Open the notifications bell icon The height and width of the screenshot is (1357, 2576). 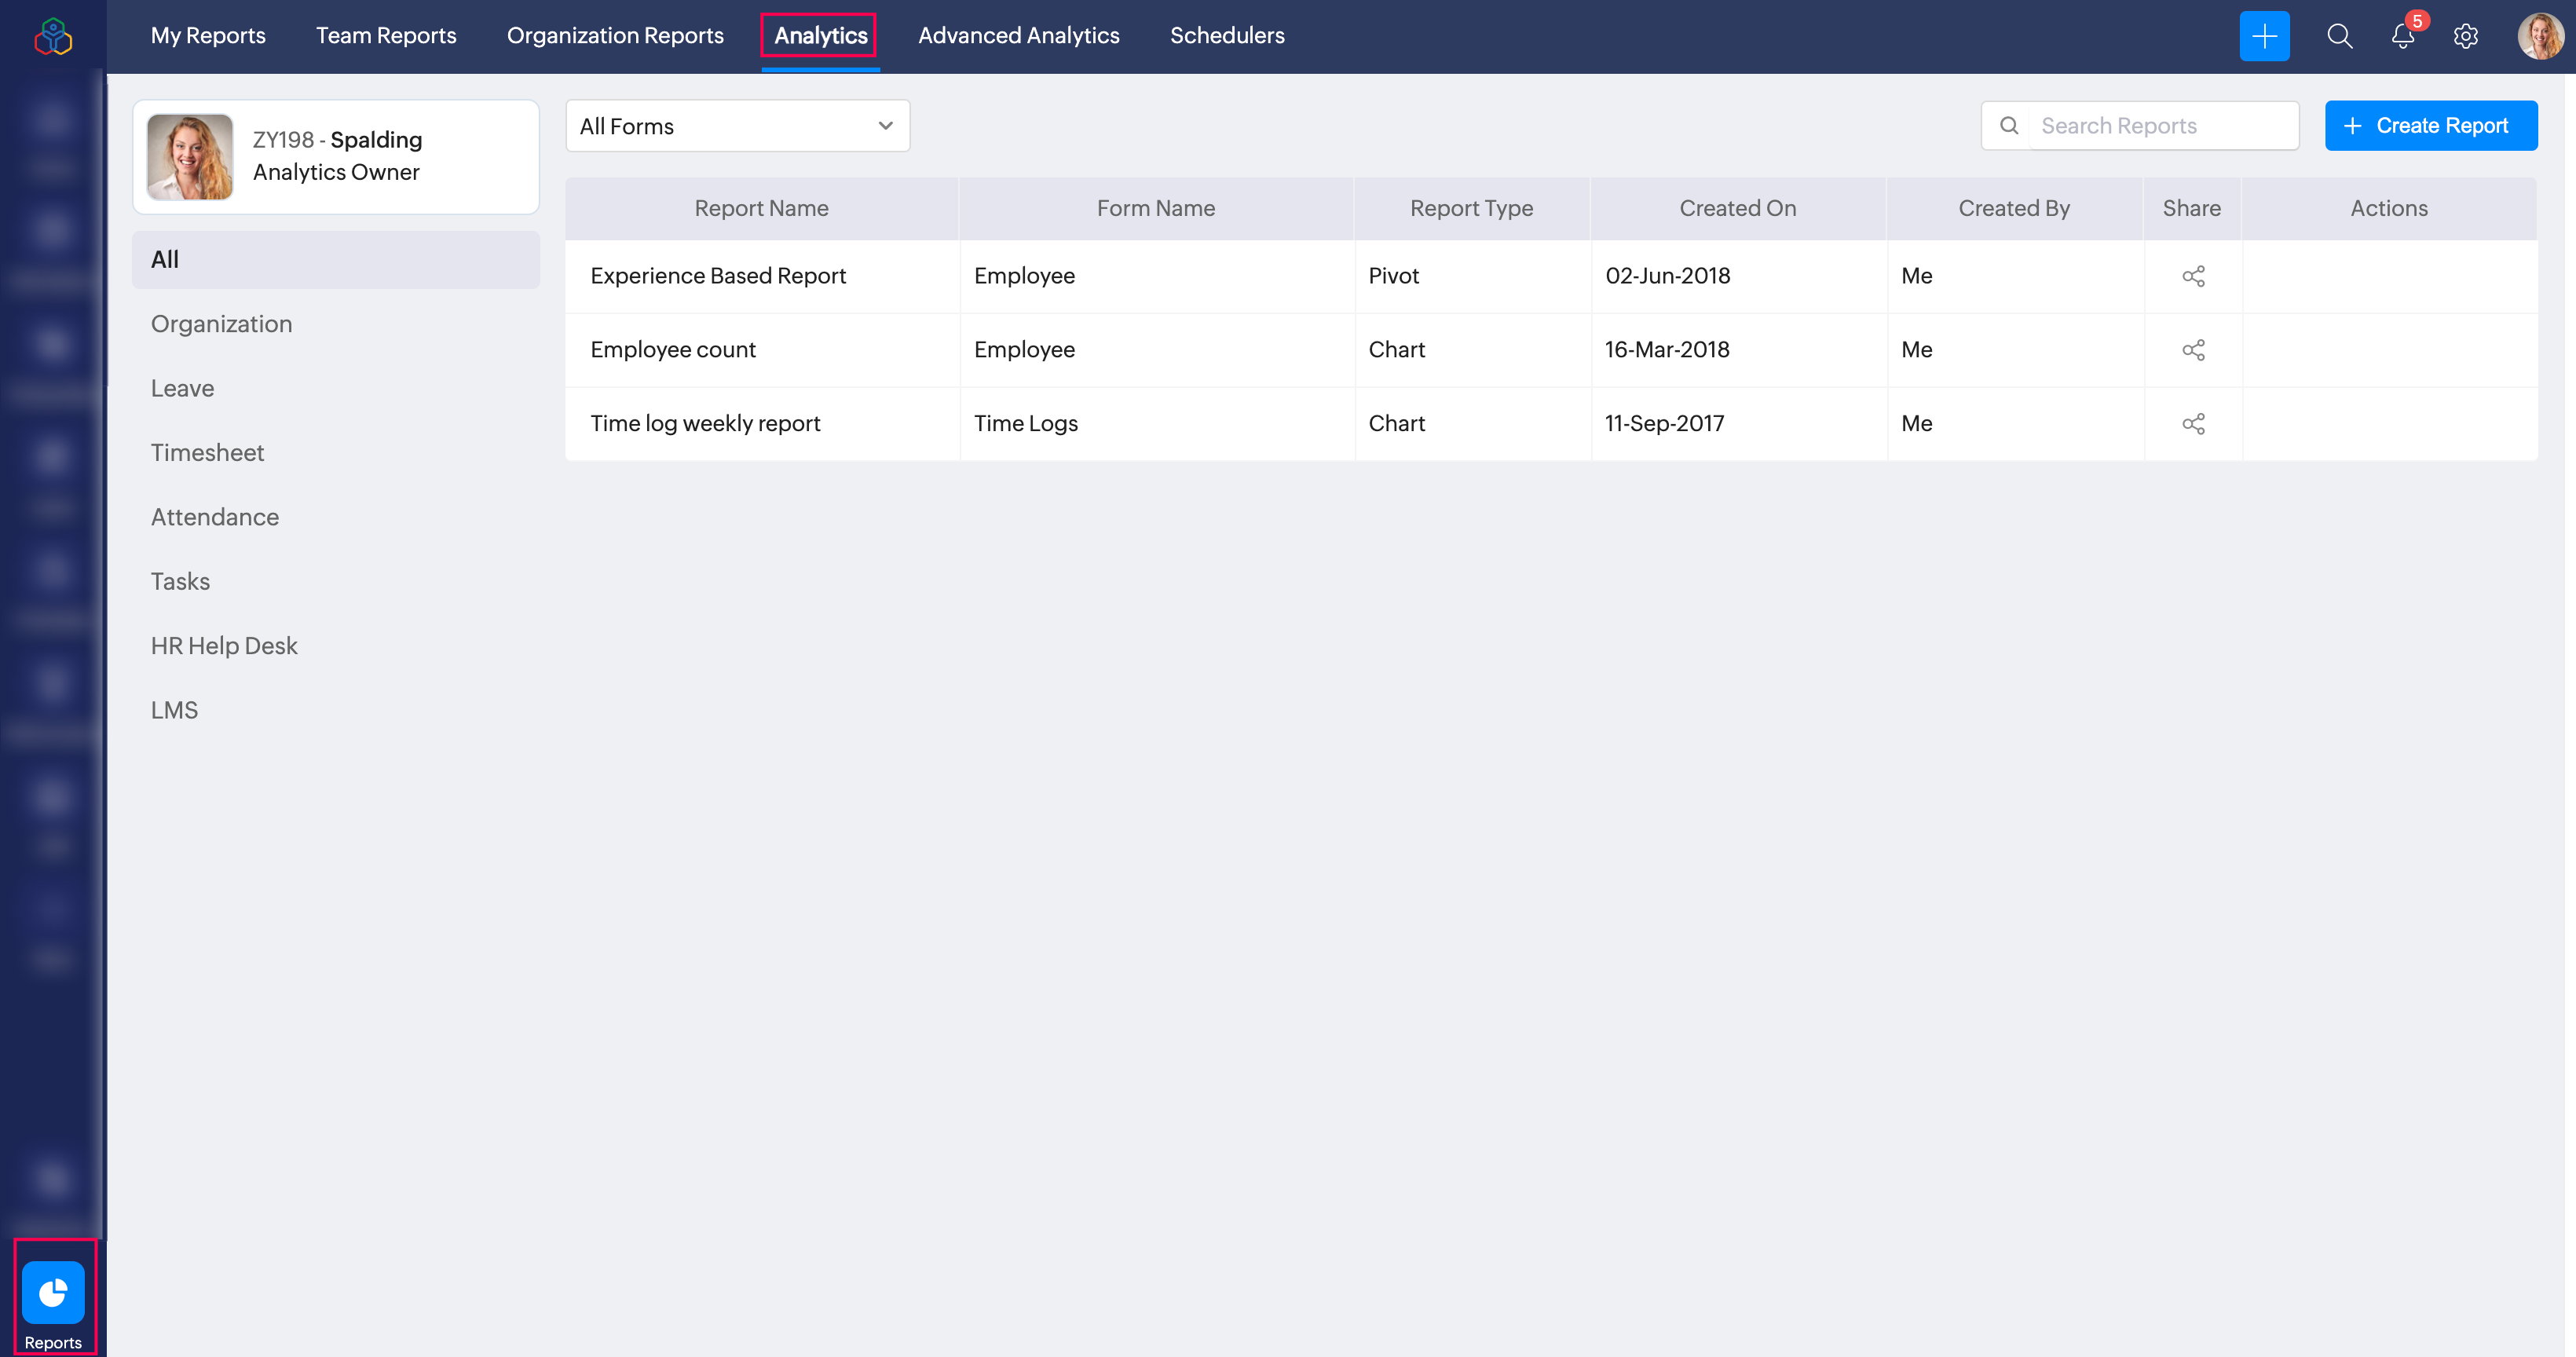(2402, 36)
